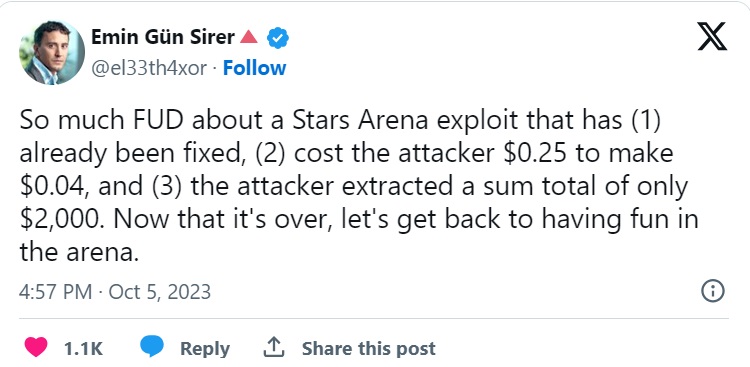The image size is (750, 367).
Task: Click the words Stars Arena in the tweet
Action: (360, 121)
